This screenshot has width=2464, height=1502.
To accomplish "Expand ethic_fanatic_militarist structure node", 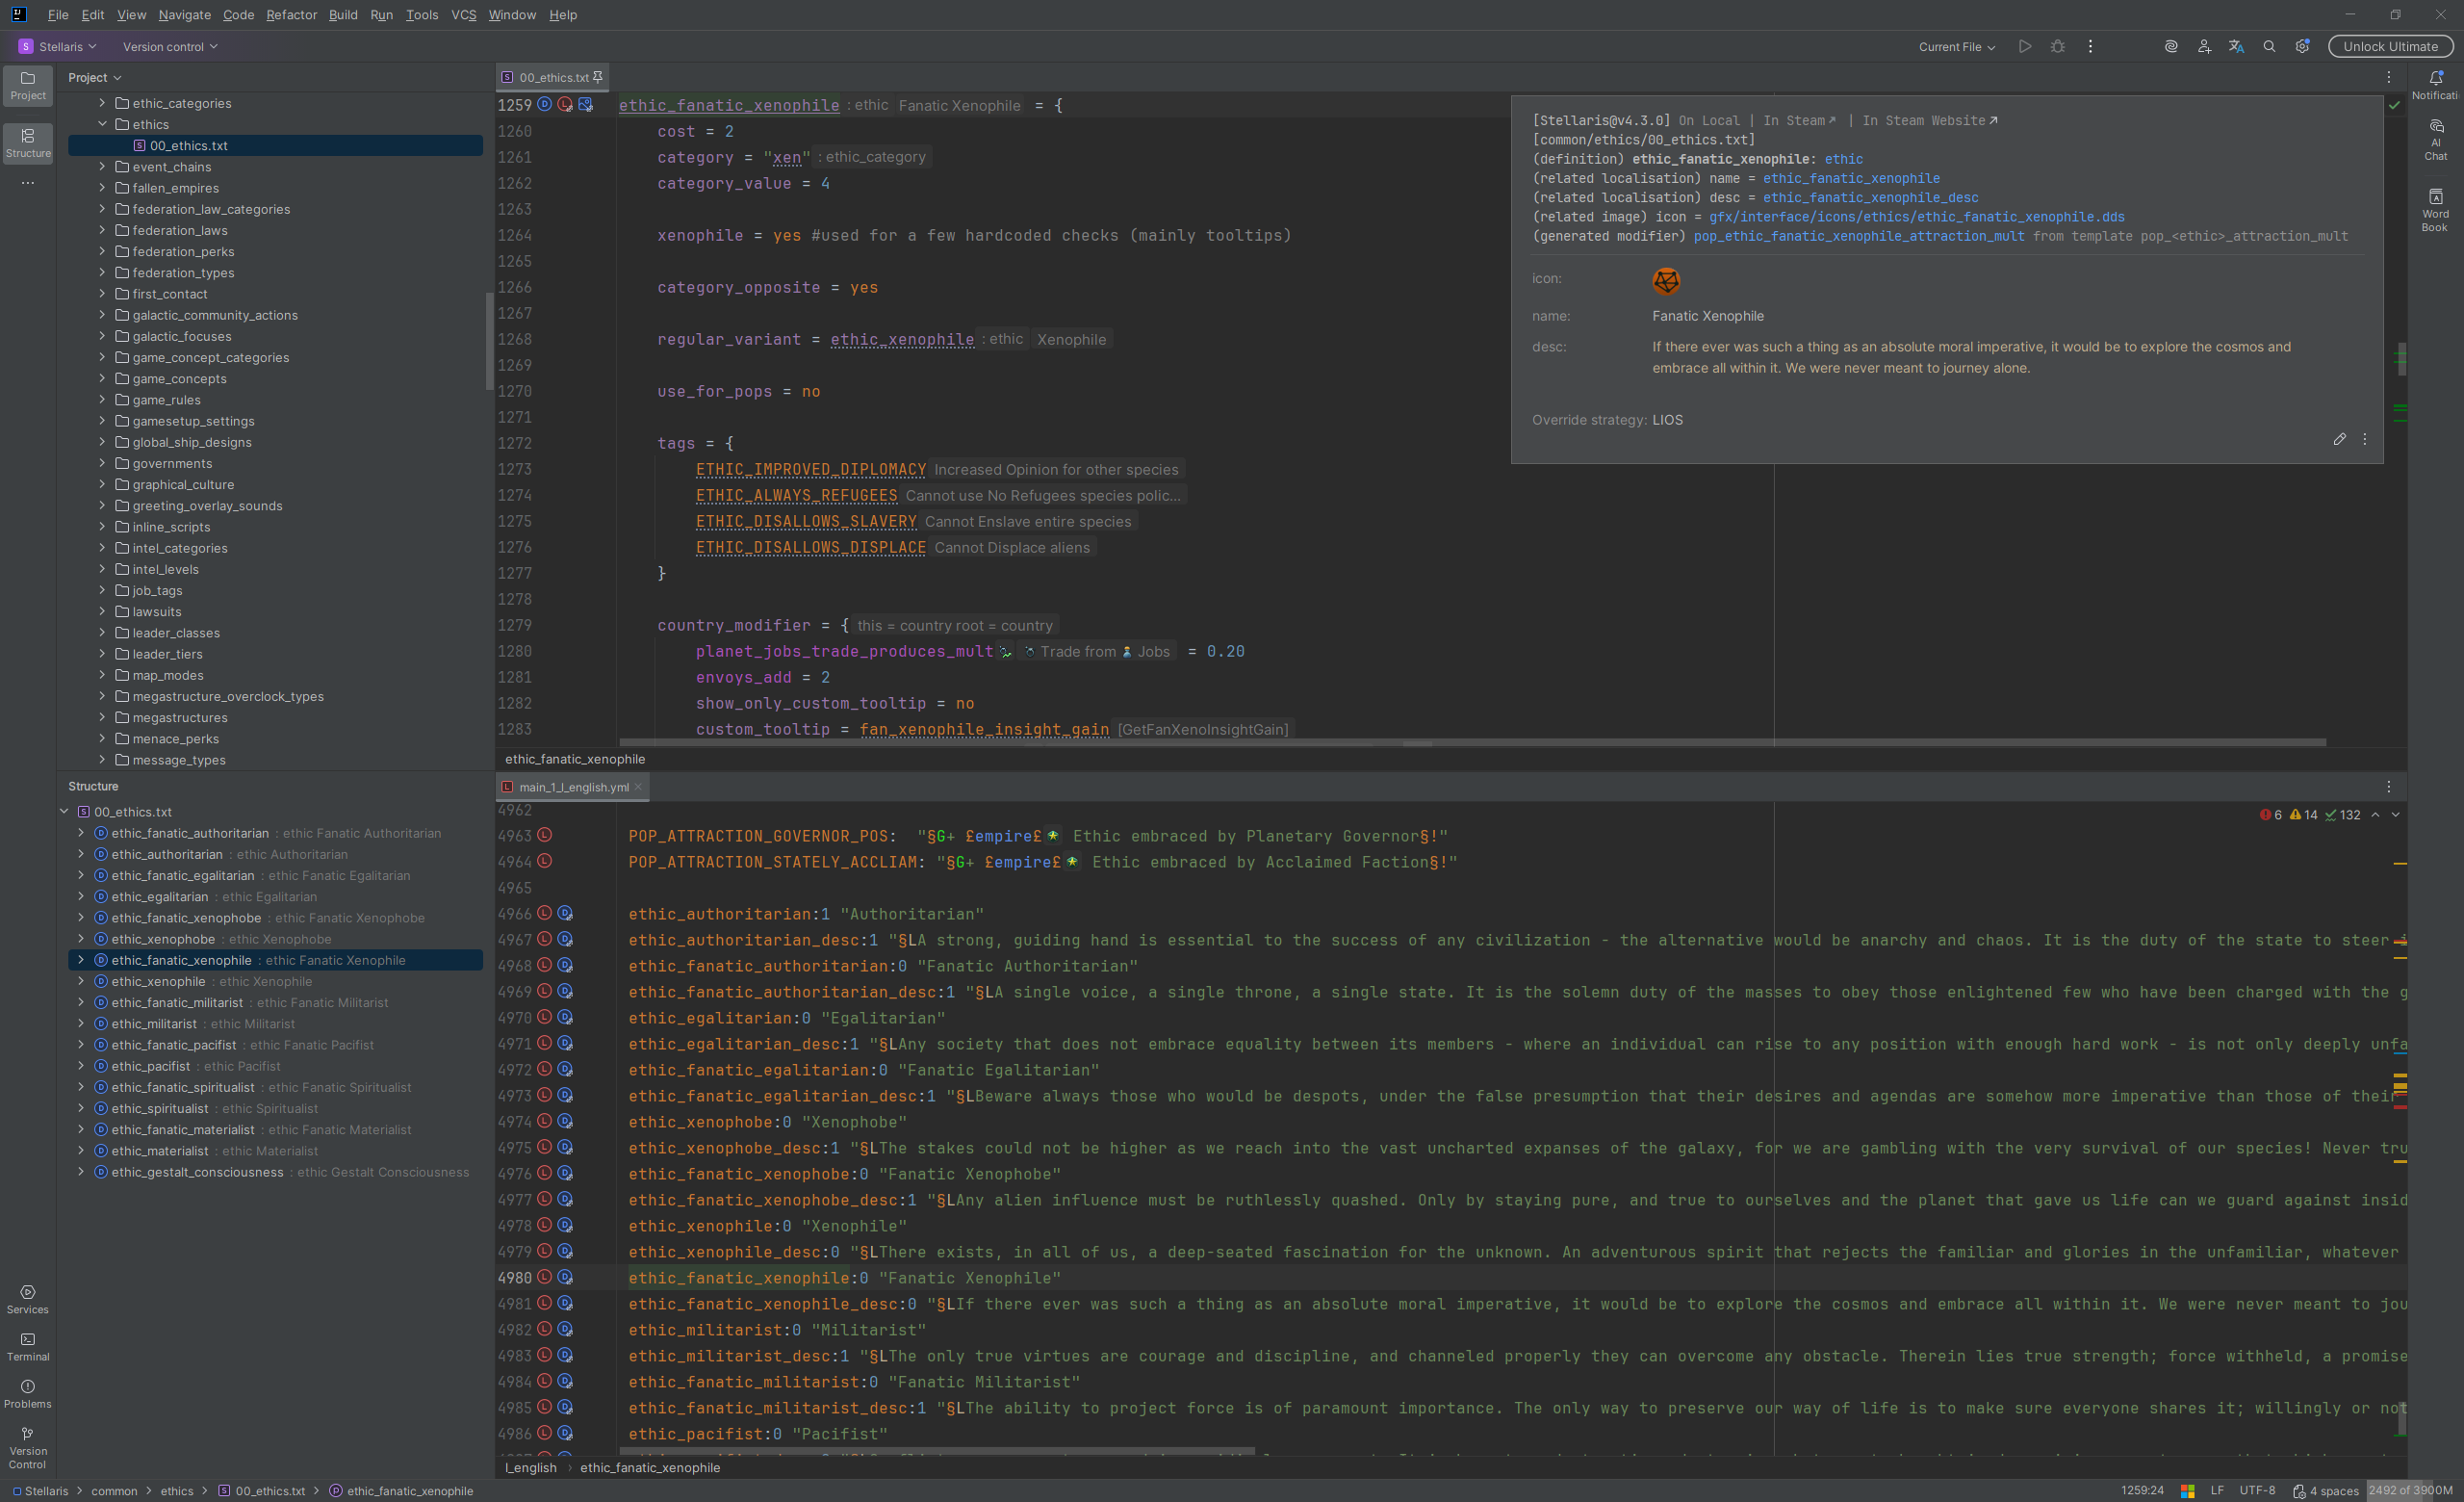I will pyautogui.click(x=81, y=1002).
